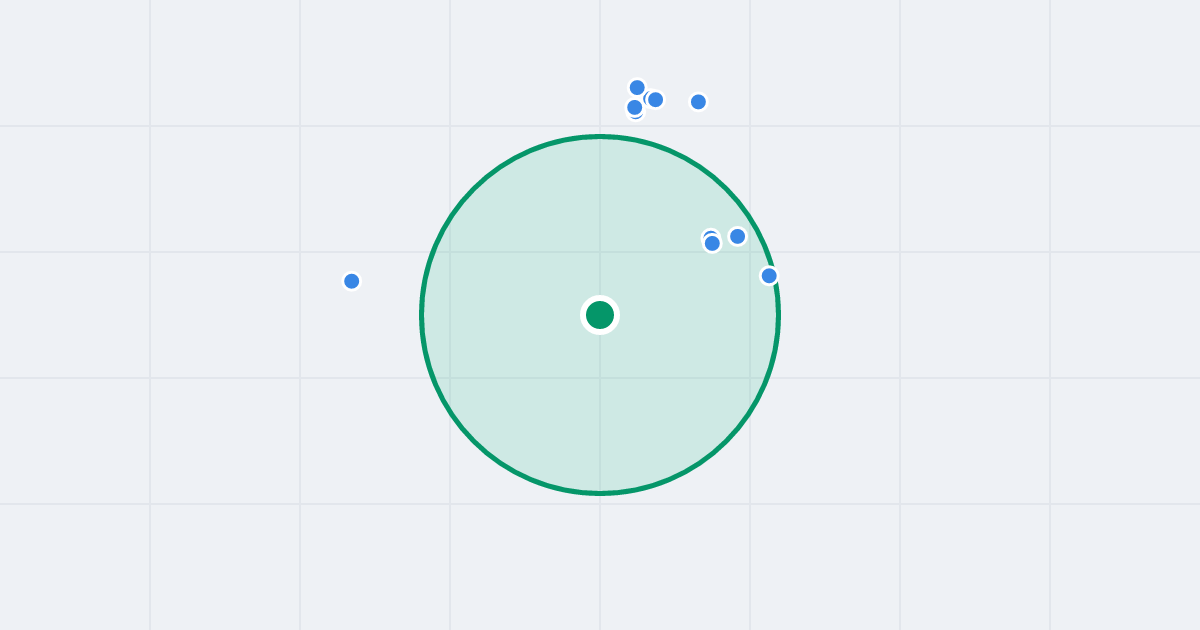Select the topmost blue dot in the cluster above circle

[x=637, y=87]
